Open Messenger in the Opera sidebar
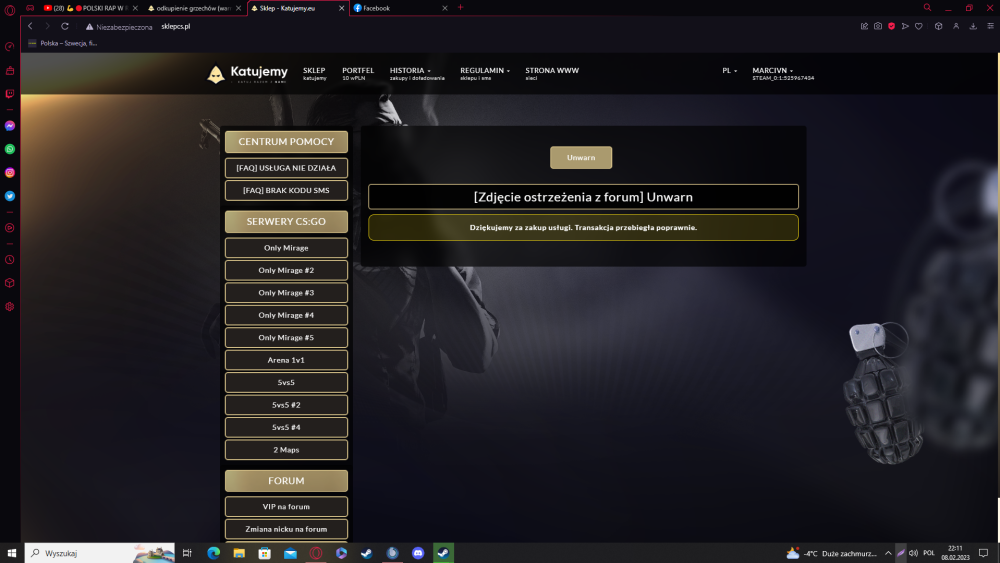1000x563 pixels. pos(10,126)
